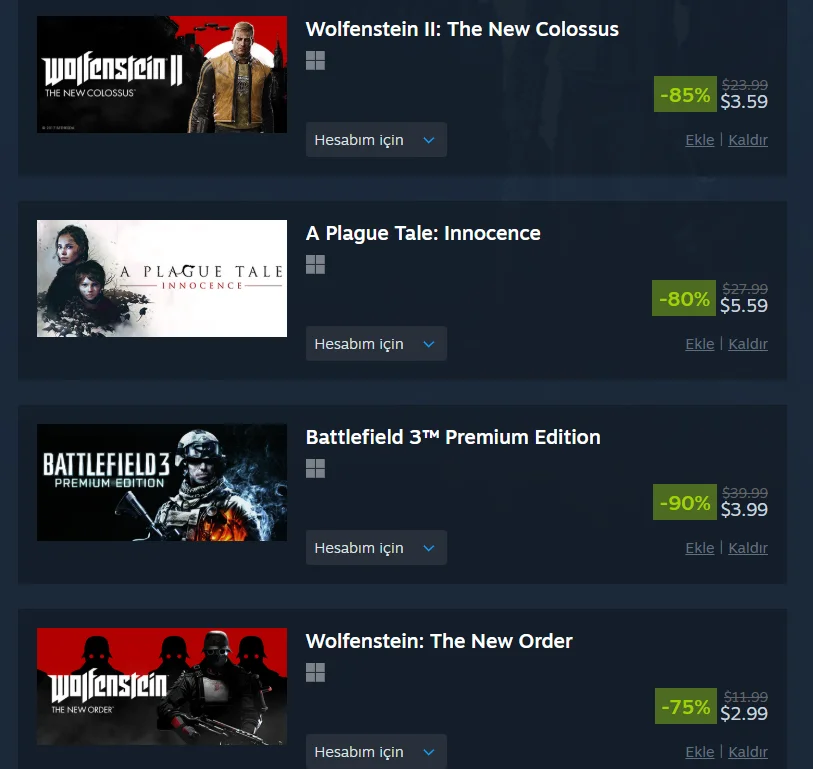Click Ekle link for A Plague Tale
The image size is (813, 769).
point(699,344)
